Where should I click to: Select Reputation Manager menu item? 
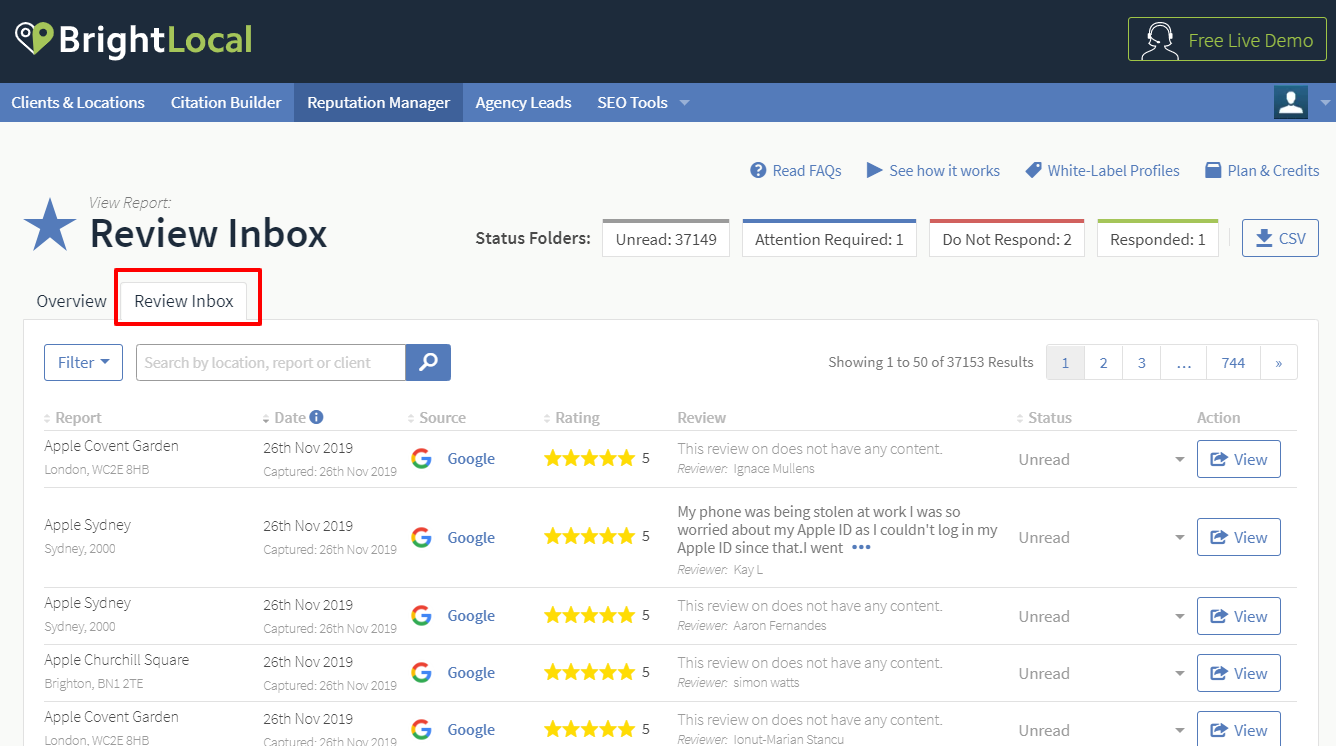click(378, 102)
